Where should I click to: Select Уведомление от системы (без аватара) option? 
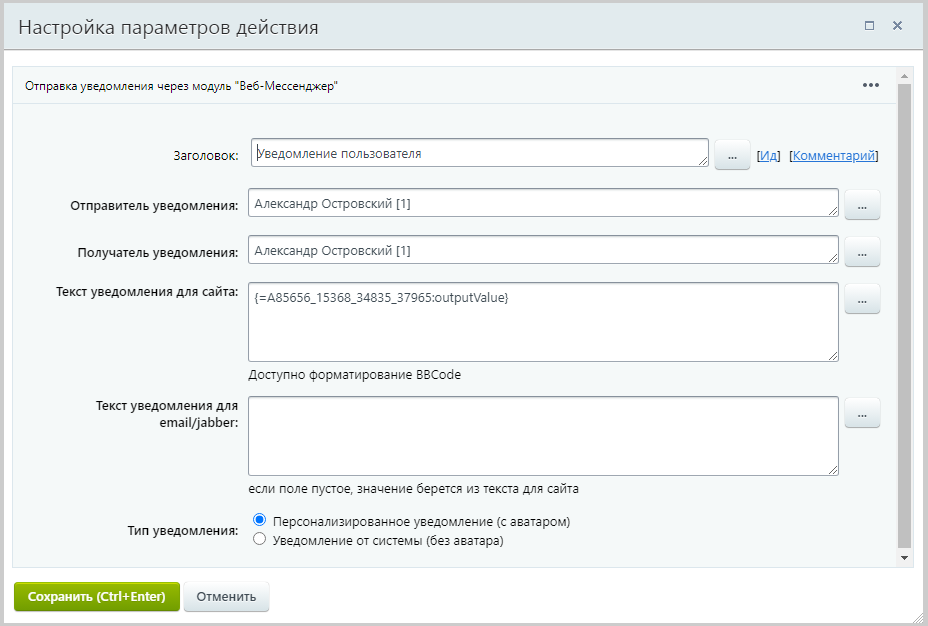tap(260, 540)
